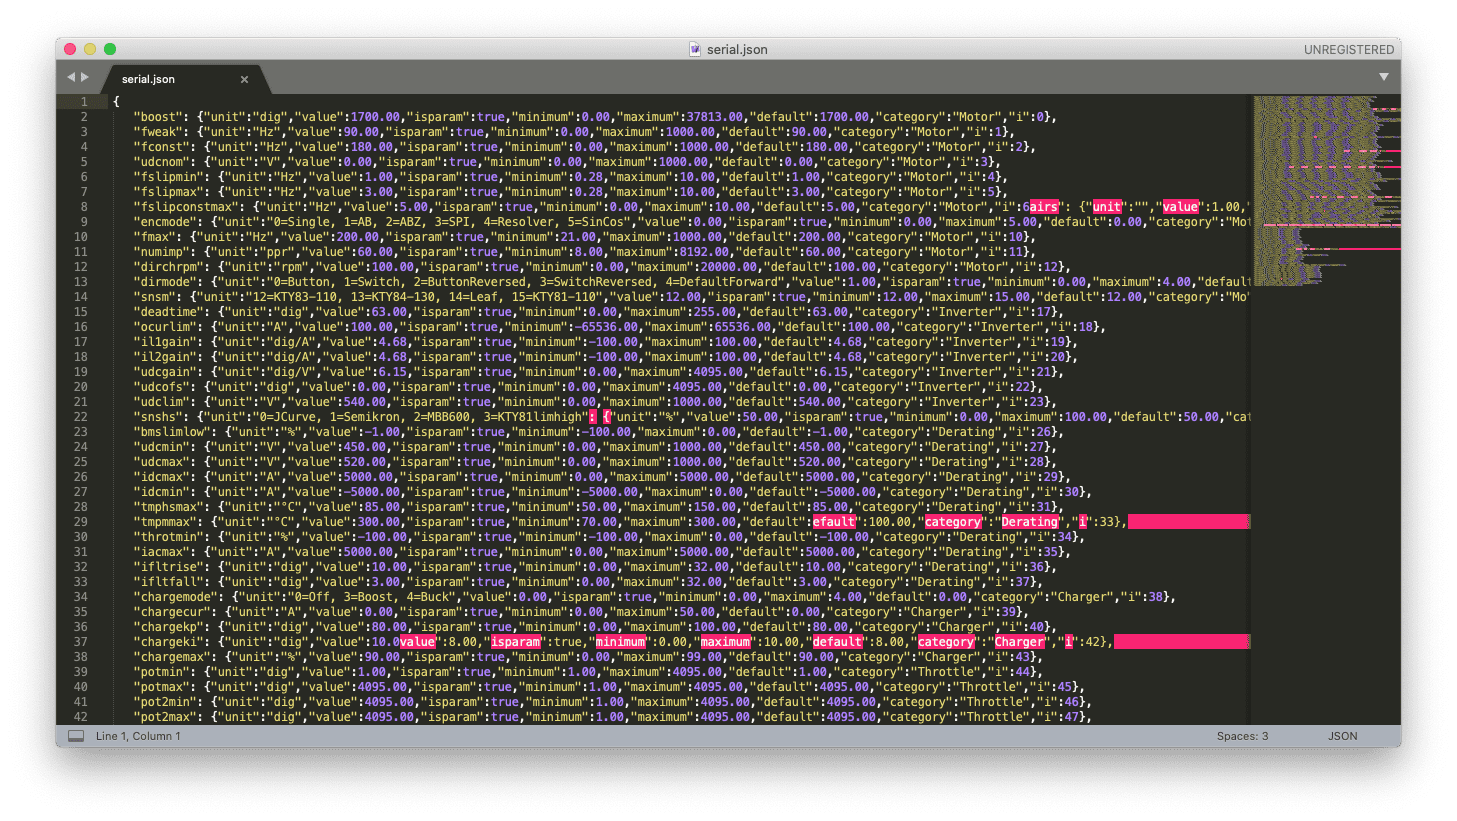Close the serial.json tab

click(244, 79)
